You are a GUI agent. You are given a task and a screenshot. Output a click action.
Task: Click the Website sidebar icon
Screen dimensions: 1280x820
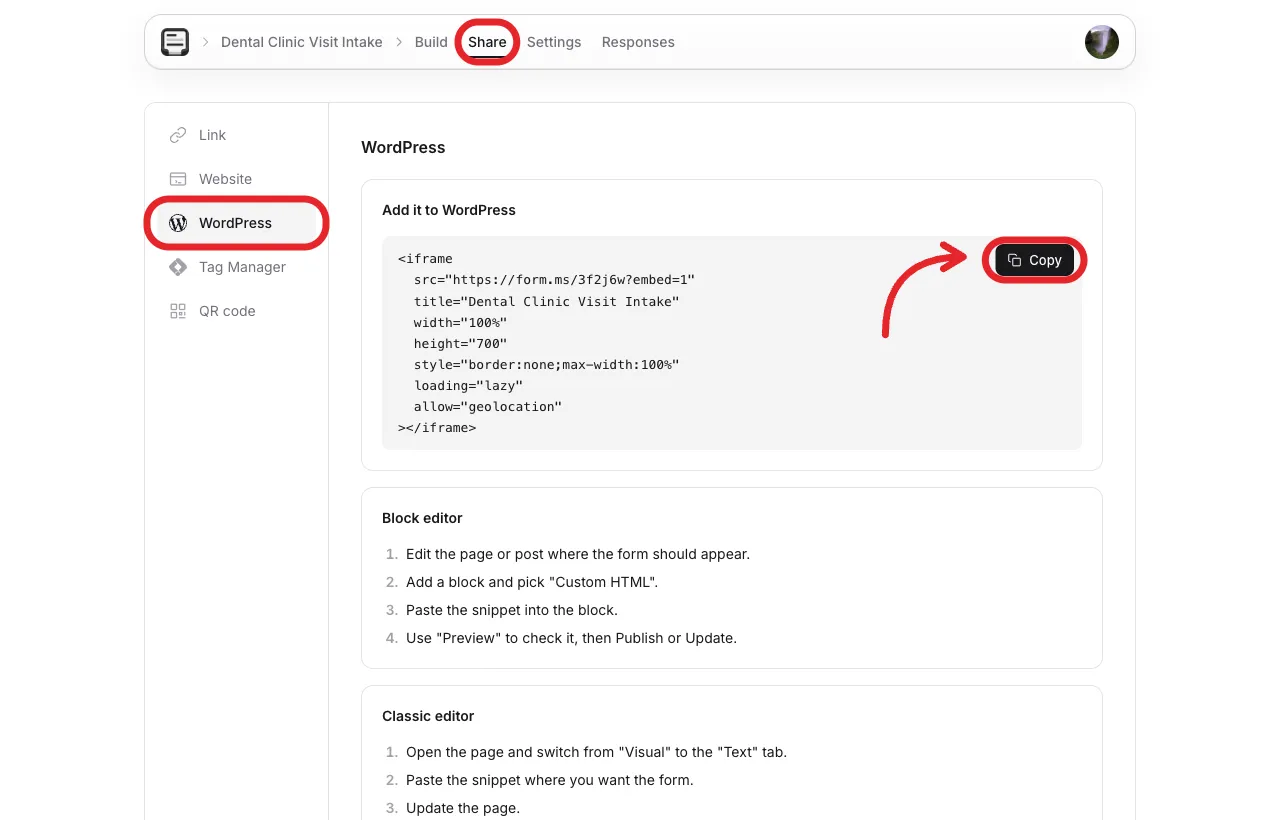(x=178, y=179)
